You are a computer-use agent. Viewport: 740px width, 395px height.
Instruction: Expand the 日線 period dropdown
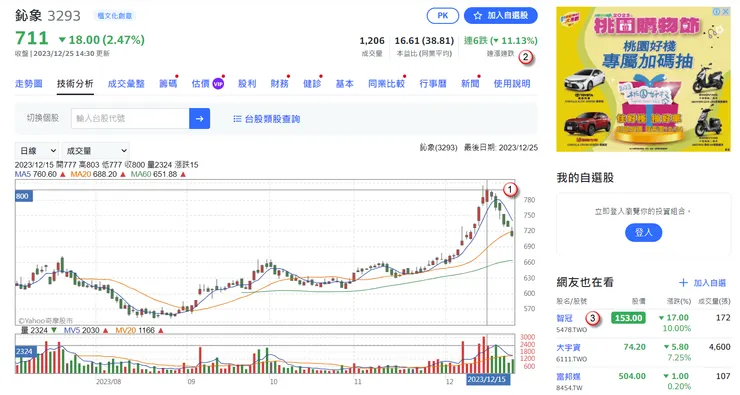point(37,151)
